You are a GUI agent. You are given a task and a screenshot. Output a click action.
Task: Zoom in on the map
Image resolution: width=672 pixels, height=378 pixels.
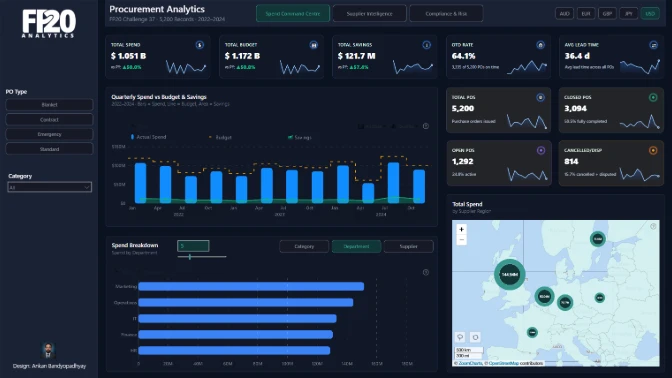point(462,229)
